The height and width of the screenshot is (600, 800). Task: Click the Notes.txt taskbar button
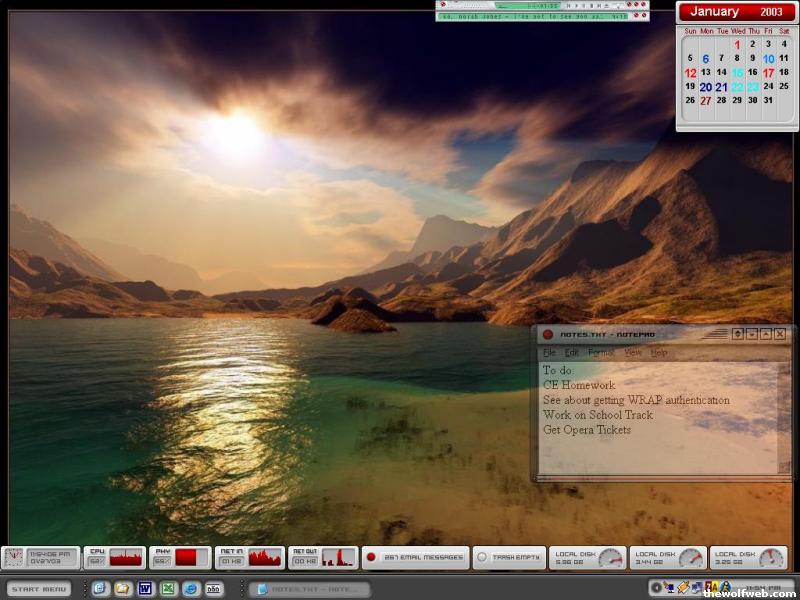point(308,589)
